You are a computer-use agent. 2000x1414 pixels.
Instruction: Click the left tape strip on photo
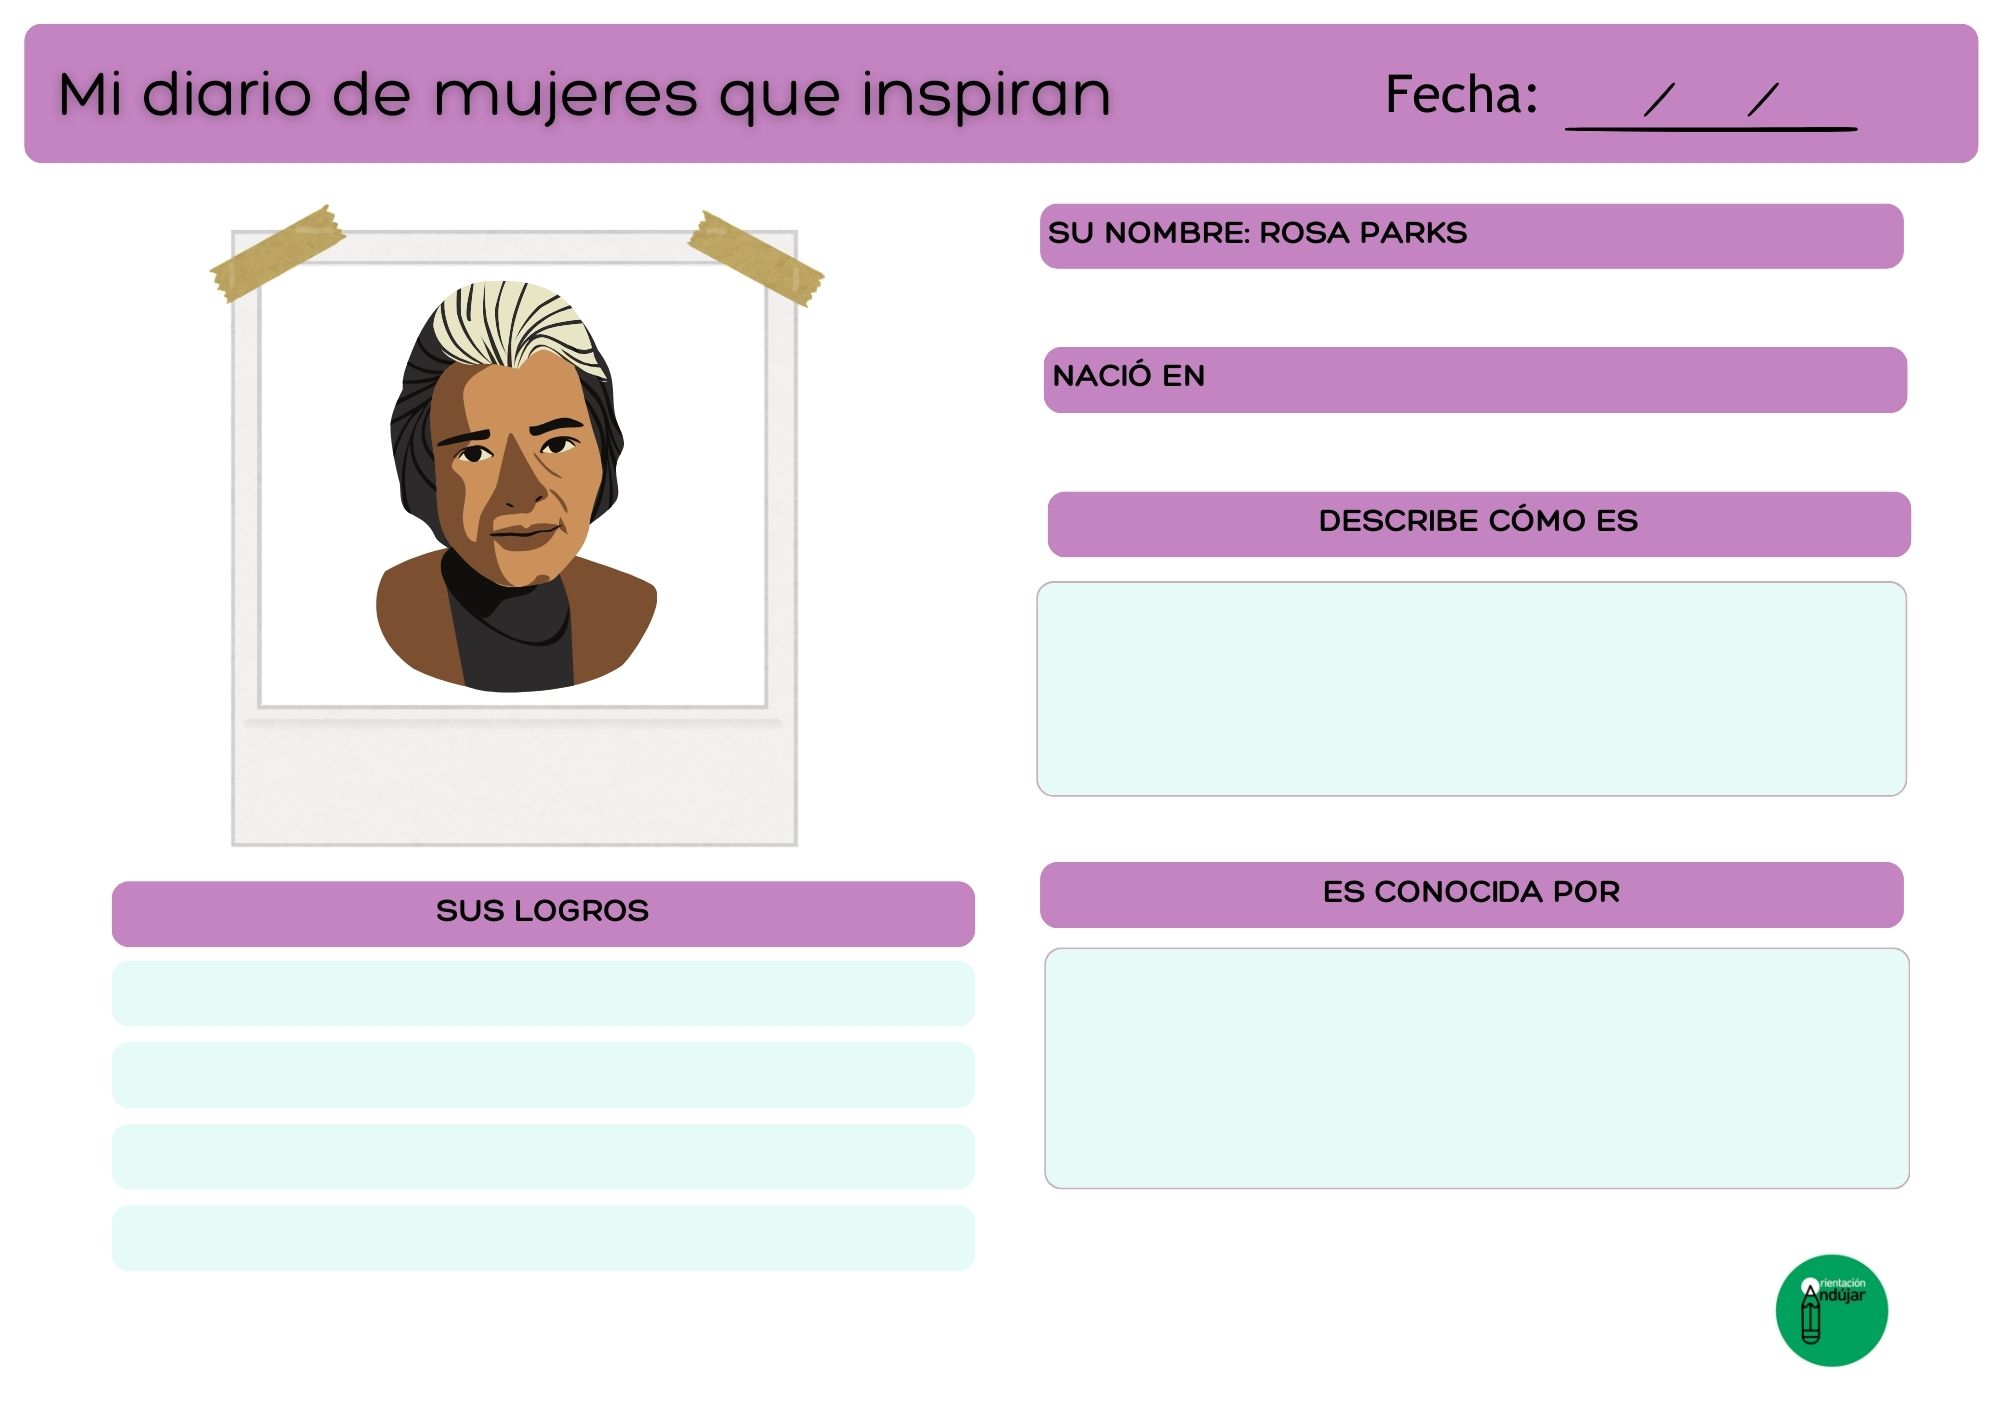pyautogui.click(x=277, y=254)
